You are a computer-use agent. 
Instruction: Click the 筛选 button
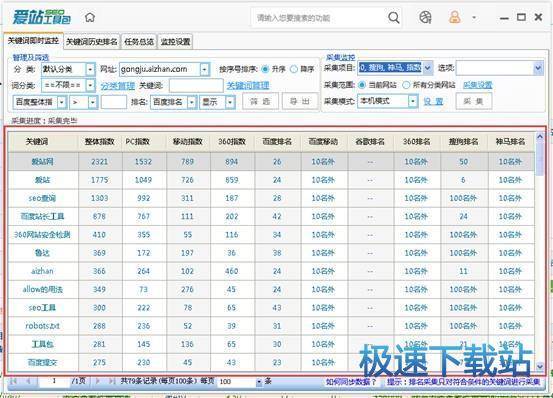coord(260,102)
